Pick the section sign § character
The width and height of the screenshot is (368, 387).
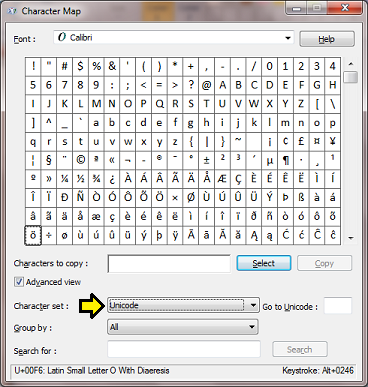49,160
